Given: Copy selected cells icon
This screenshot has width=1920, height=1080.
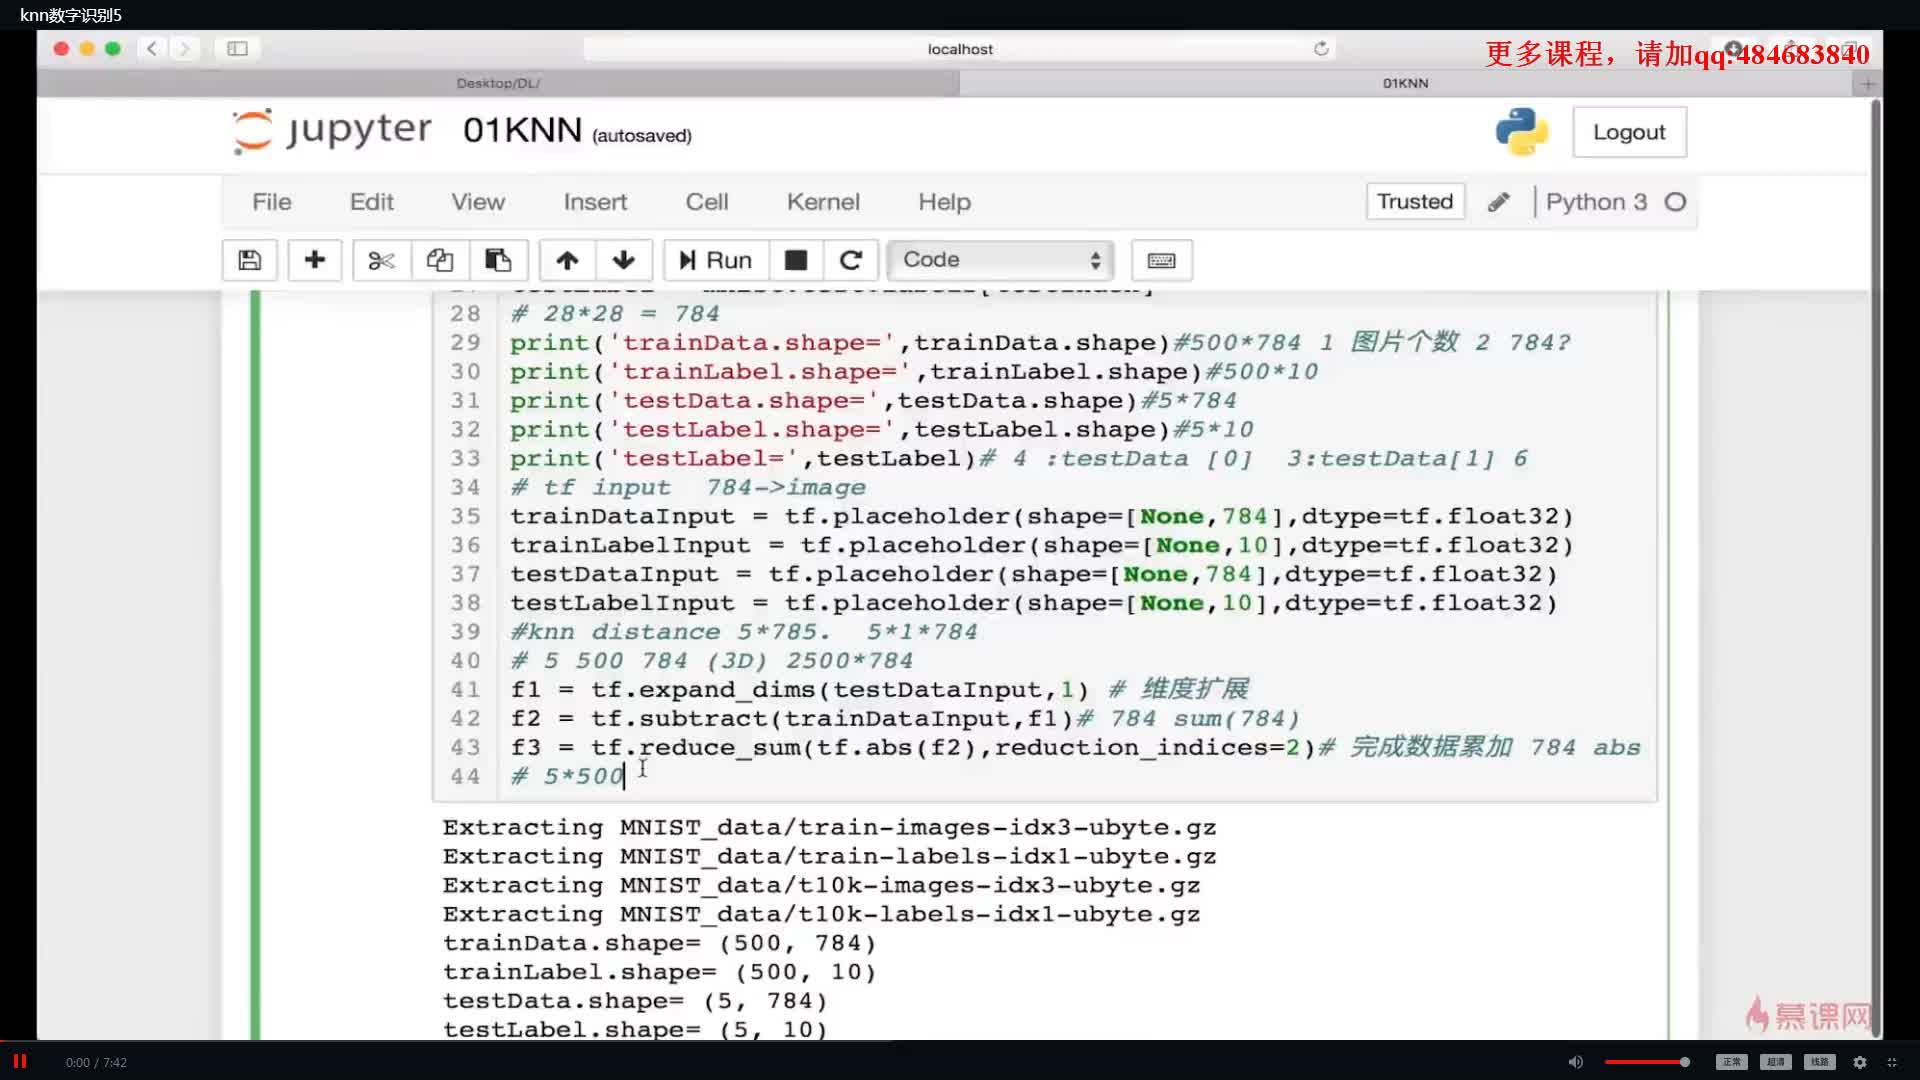Looking at the screenshot, I should point(440,260).
